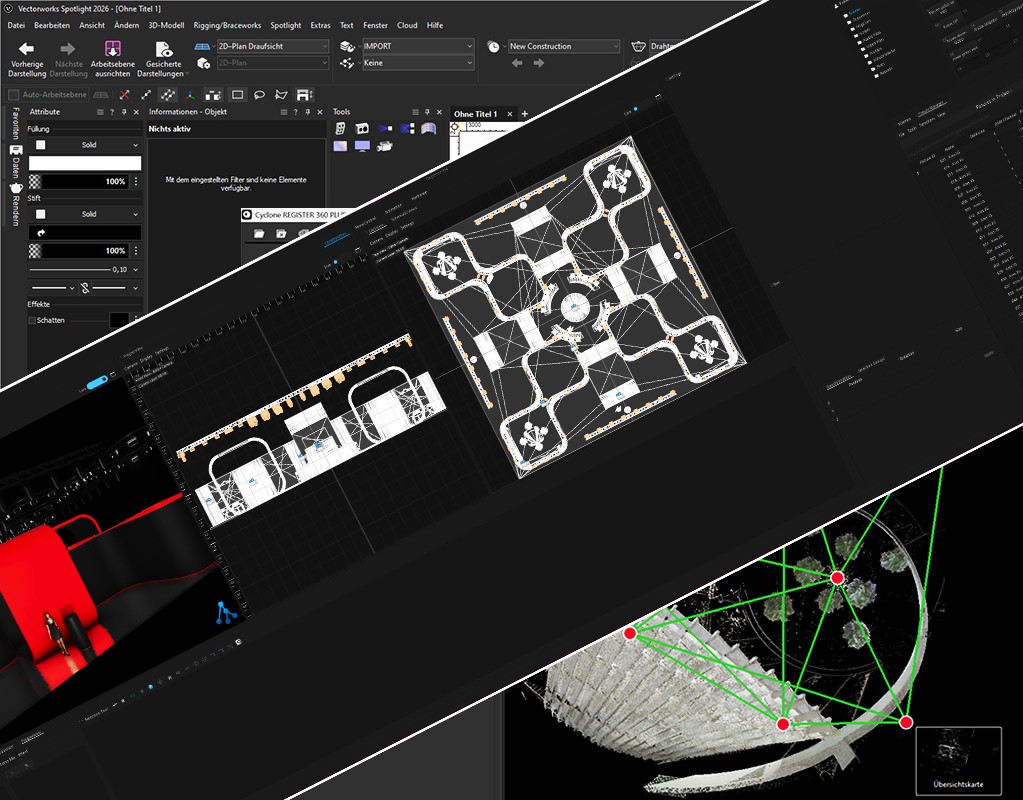
Task: Open the start line-ending marker dropdown
Action: tap(53, 288)
